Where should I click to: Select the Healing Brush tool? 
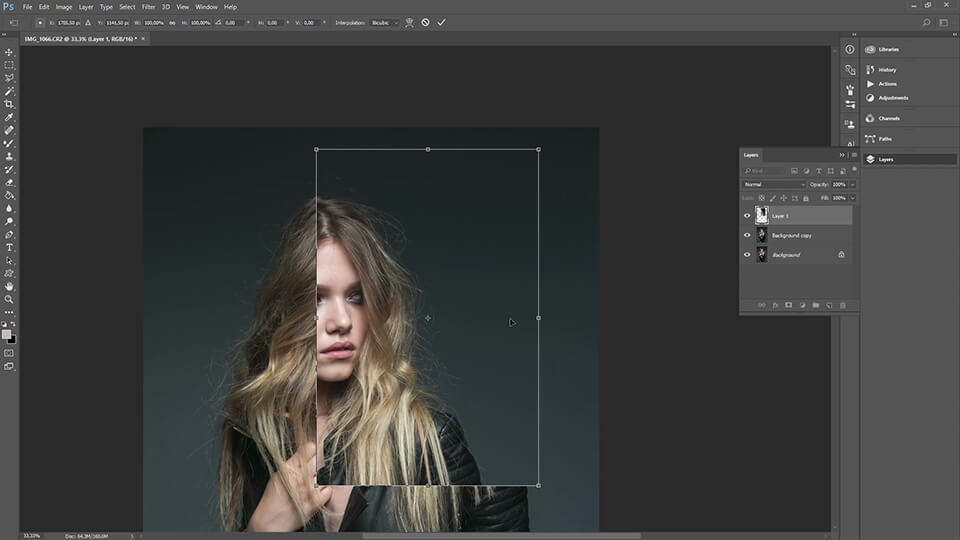(9, 130)
